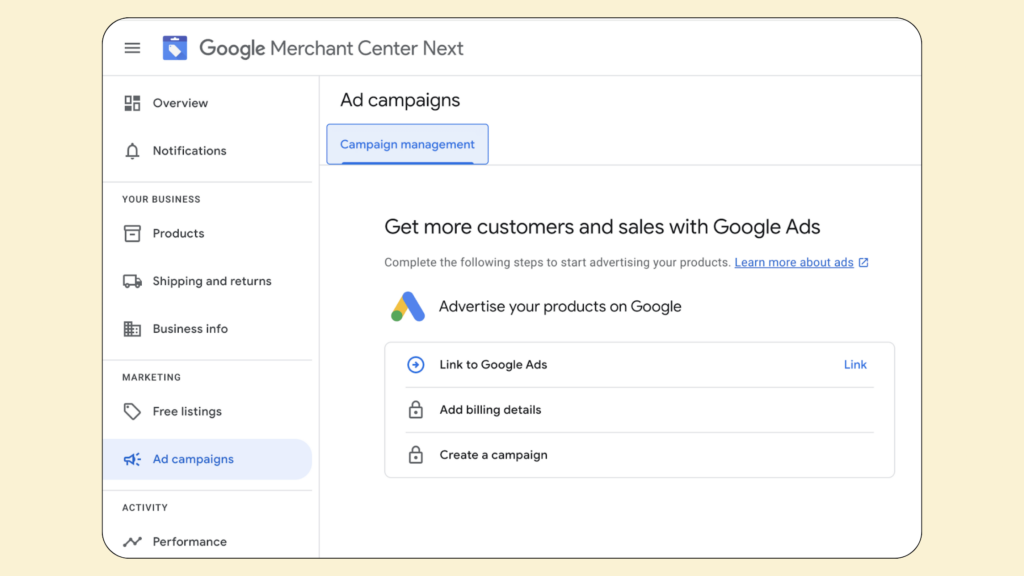Switch to the Campaign management tab
This screenshot has width=1024, height=576.
[x=408, y=144]
